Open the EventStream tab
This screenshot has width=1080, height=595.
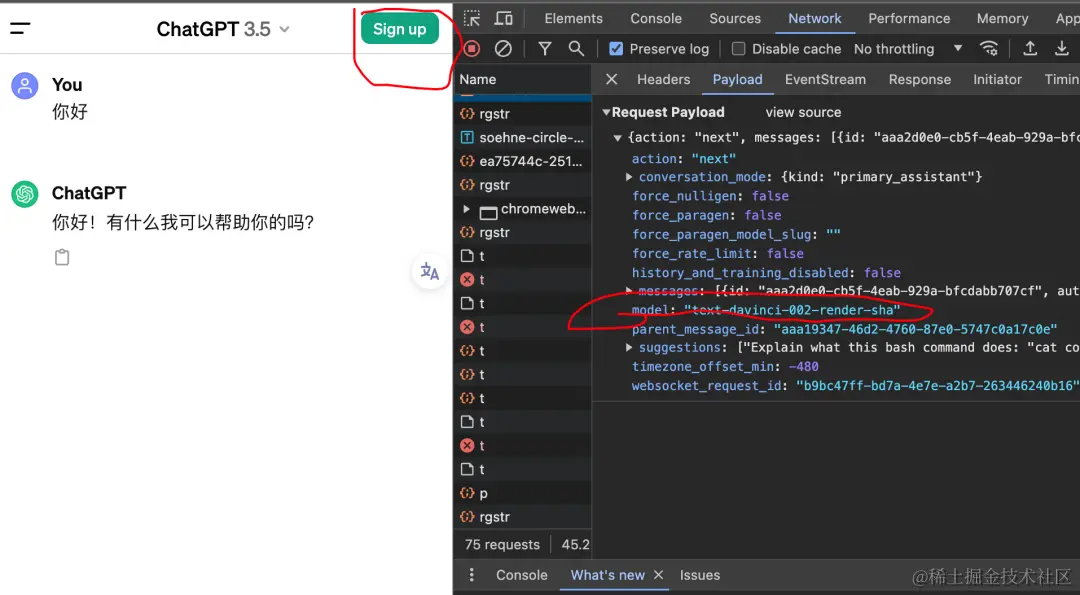click(825, 79)
